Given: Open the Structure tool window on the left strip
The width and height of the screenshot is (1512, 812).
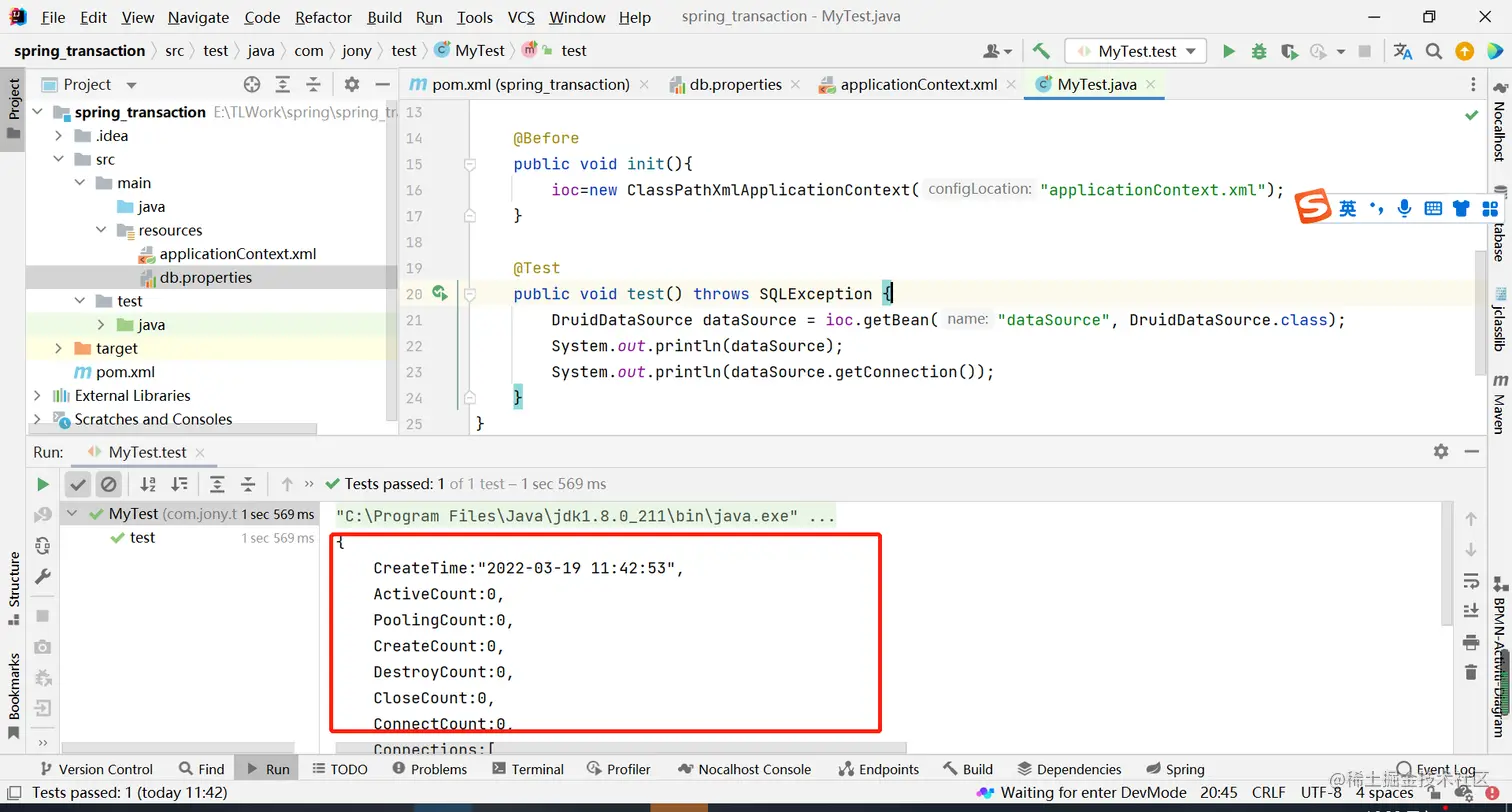Looking at the screenshot, I should coord(14,588).
